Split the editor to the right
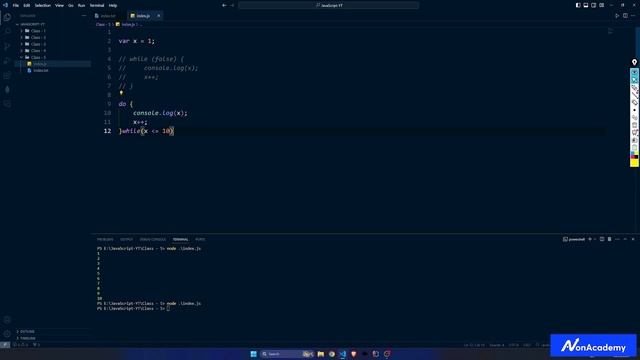The height and width of the screenshot is (360, 640). click(x=625, y=16)
